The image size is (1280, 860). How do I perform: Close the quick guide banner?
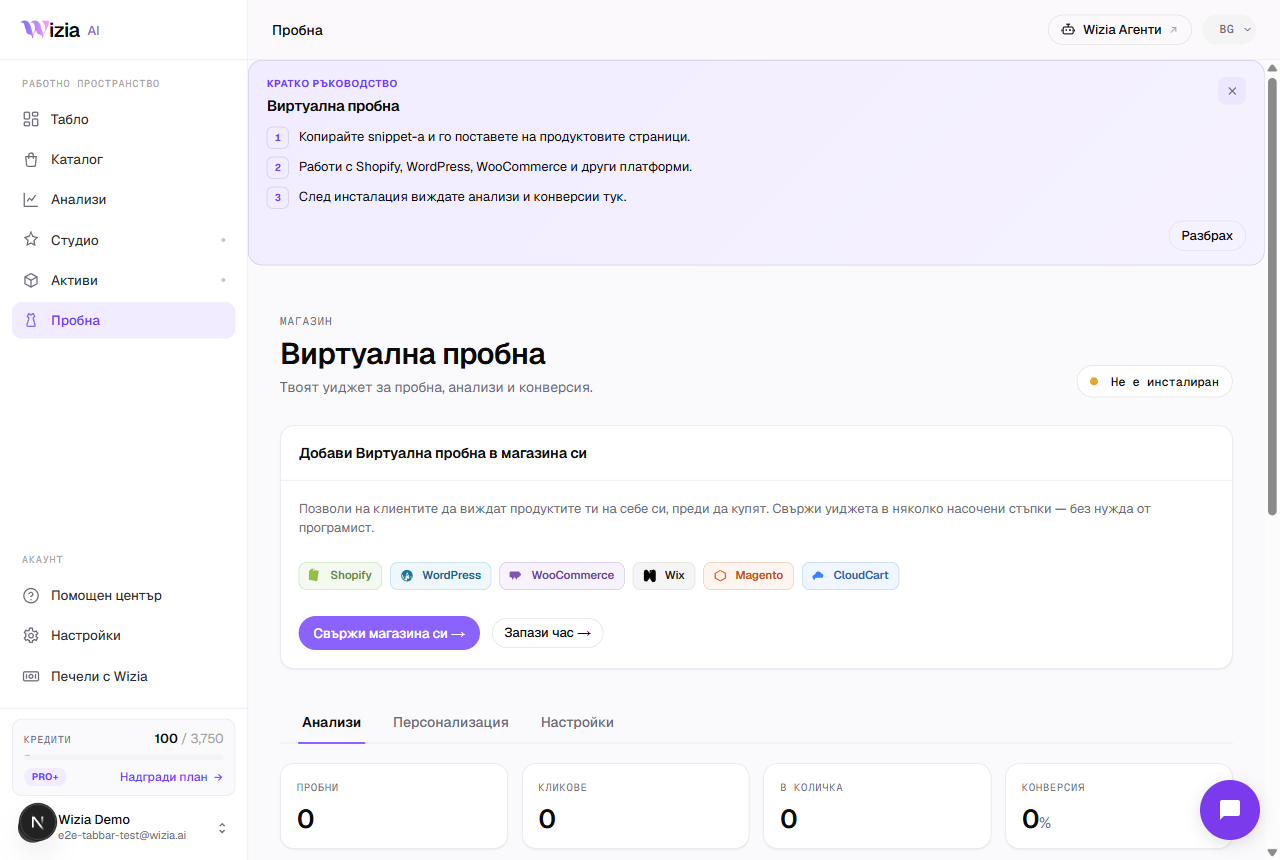[1232, 91]
